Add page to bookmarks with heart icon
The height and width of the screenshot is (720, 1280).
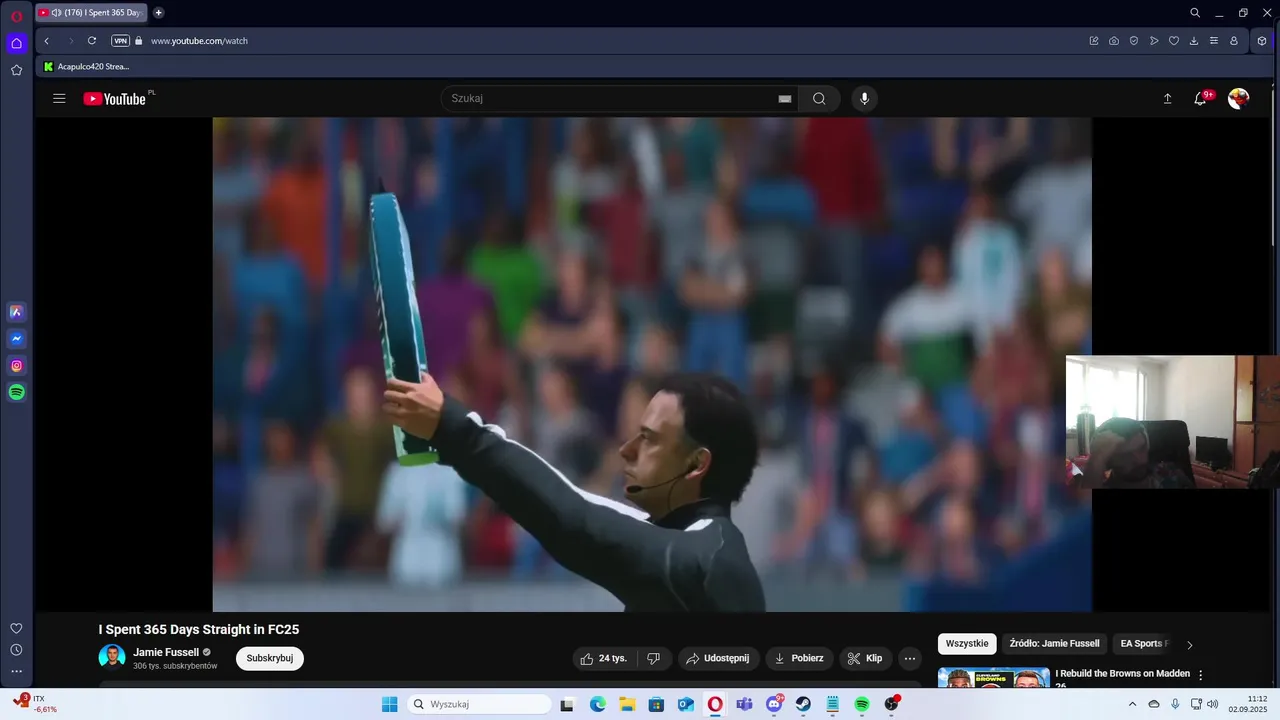tap(1174, 41)
